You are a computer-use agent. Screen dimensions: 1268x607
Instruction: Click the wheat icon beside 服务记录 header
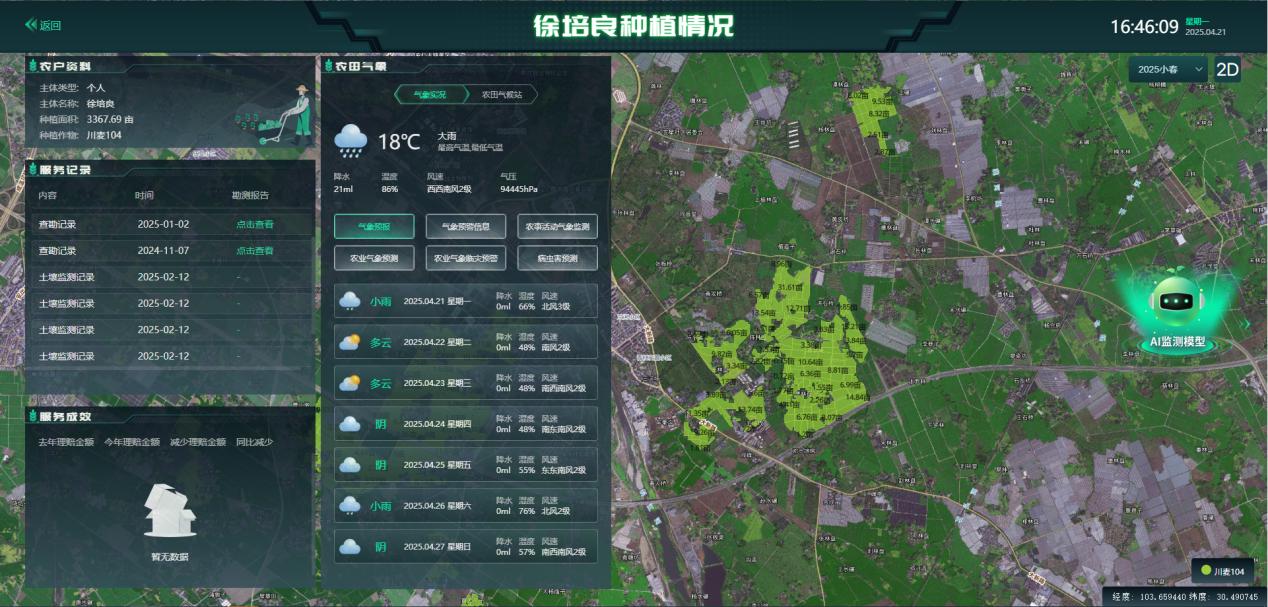click(x=33, y=169)
